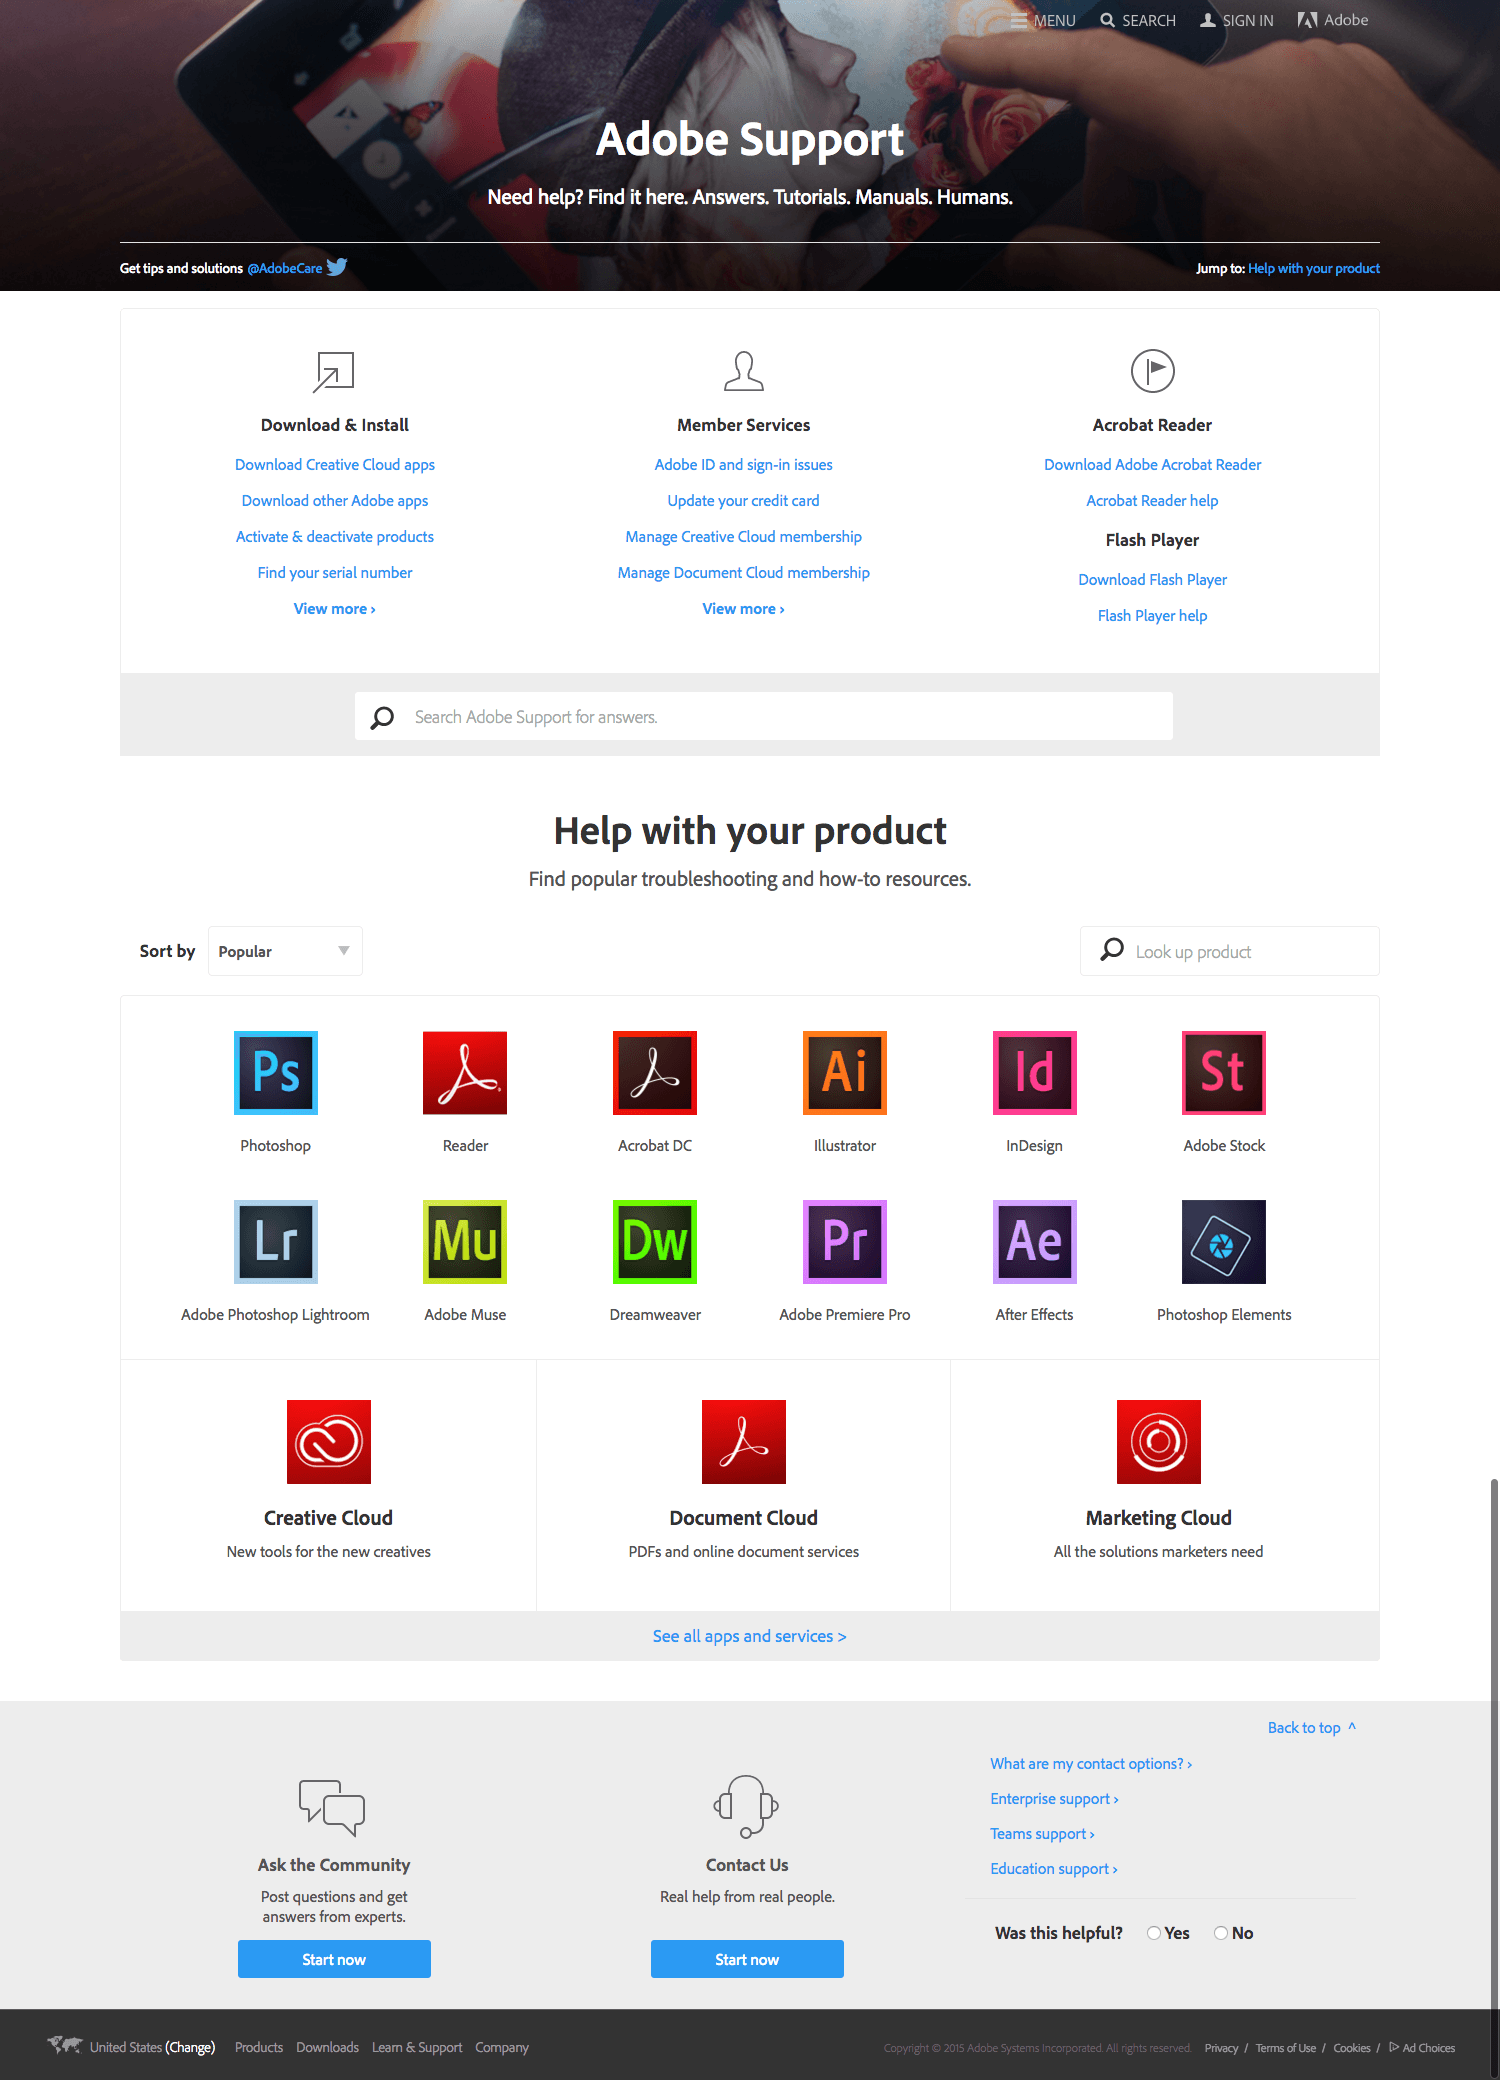Screen dimensions: 1500x2080
Task: Click the Acrobat Reader flag icon
Action: tap(1153, 371)
